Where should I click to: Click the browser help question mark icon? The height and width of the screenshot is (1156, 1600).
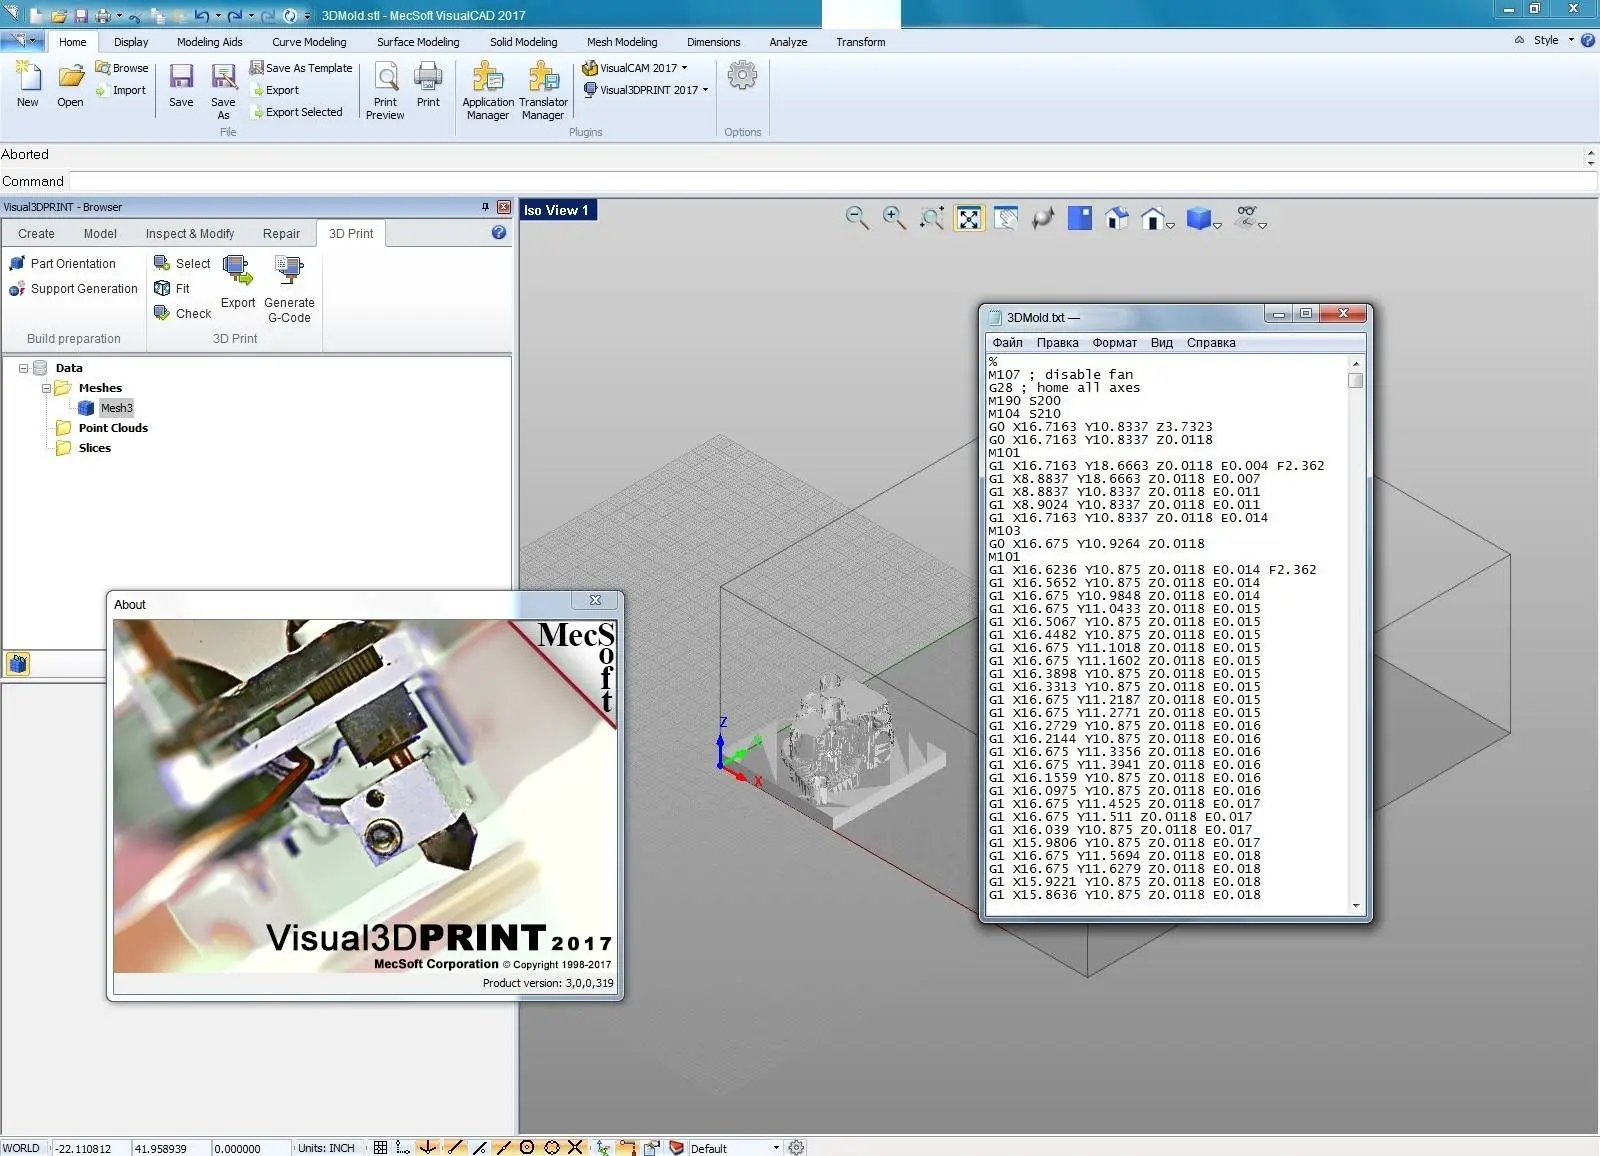(499, 233)
